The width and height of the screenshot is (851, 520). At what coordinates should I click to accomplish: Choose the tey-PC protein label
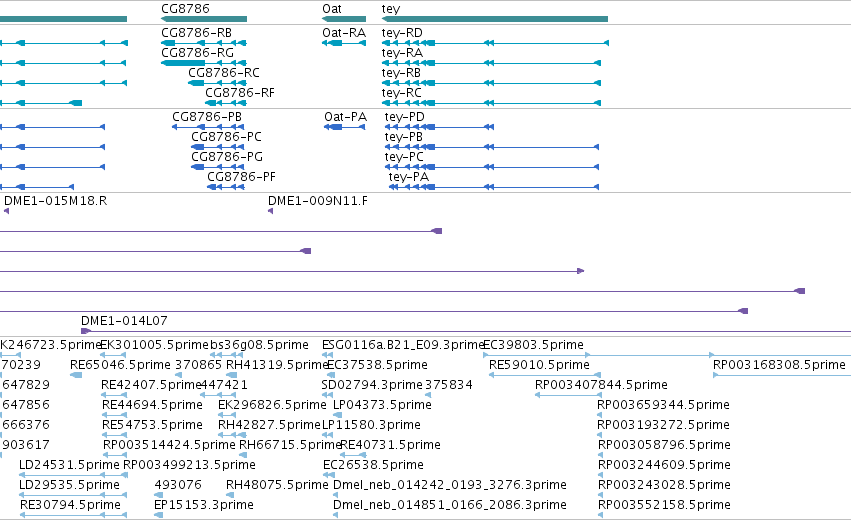404,157
